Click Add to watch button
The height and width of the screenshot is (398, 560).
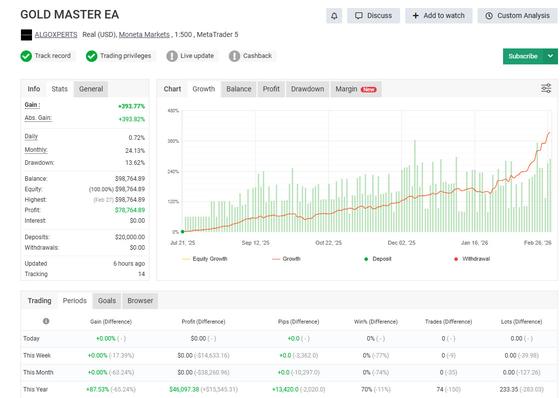[439, 16]
